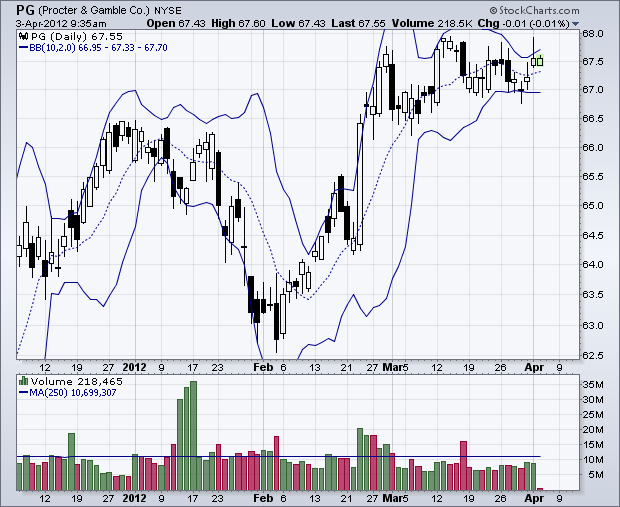Click the green highlighted latest candlestick

click(x=540, y=61)
